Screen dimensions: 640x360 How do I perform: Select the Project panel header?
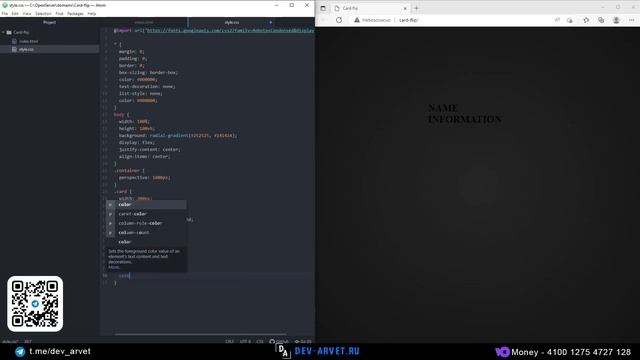pos(49,22)
